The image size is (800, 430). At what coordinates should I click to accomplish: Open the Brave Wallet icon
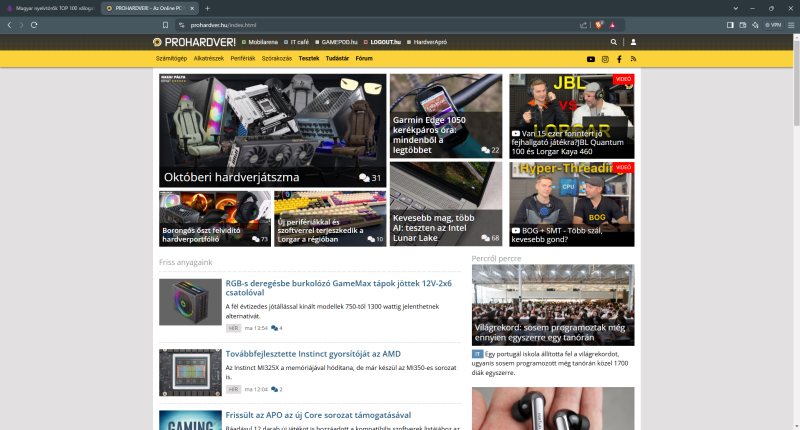(x=743, y=25)
